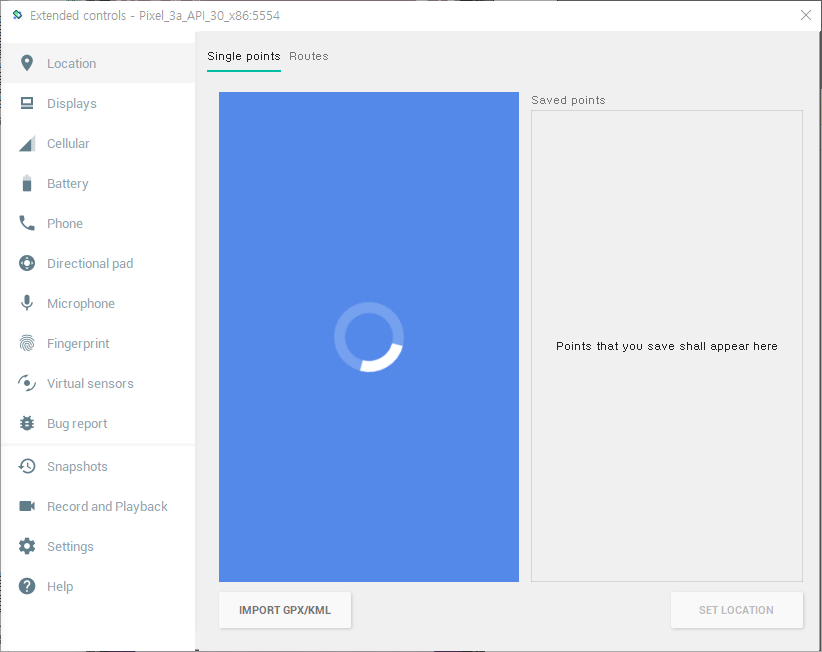The height and width of the screenshot is (652, 822).
Task: Click the Settings gear icon
Action: click(x=27, y=546)
